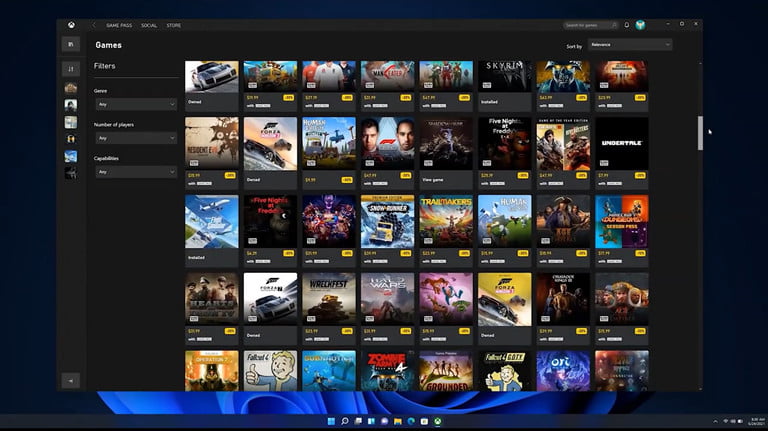Open the Maneater game tile

click(x=387, y=76)
